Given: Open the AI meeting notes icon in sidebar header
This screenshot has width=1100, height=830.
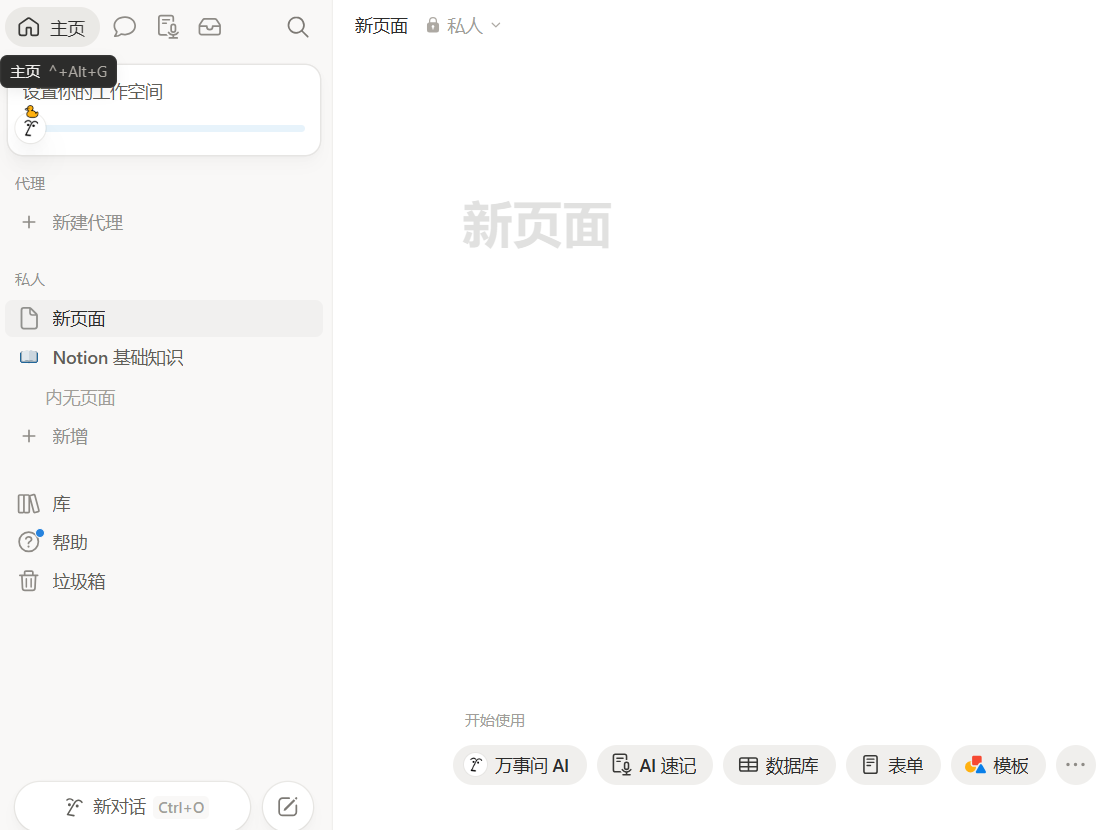Looking at the screenshot, I should point(167,27).
